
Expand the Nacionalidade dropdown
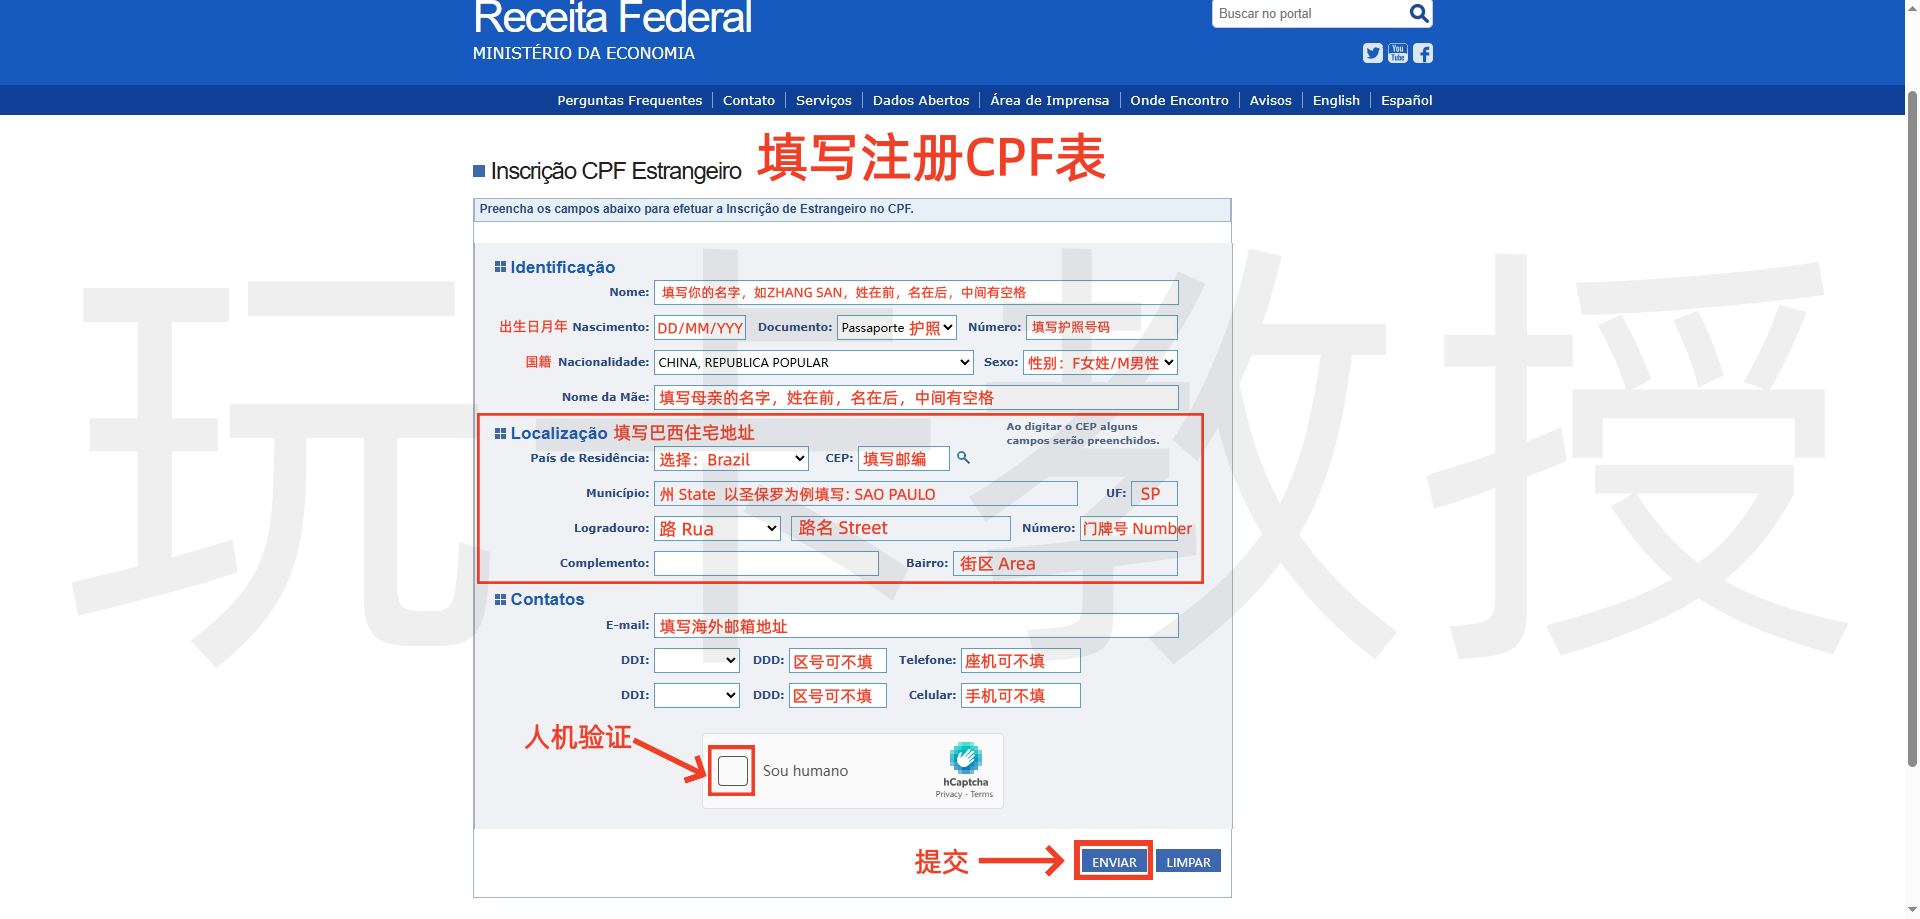(813, 363)
